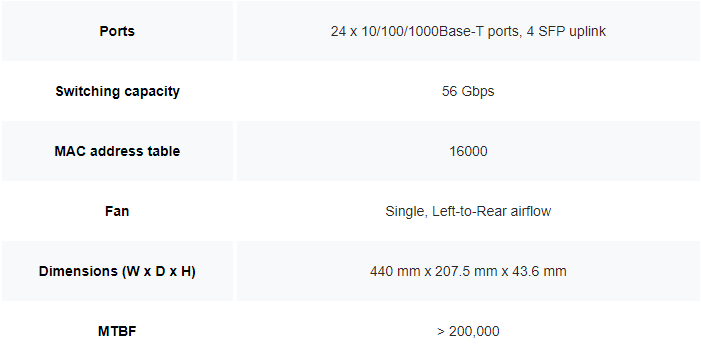
Task: Click the MTBF label
Action: pyautogui.click(x=117, y=331)
